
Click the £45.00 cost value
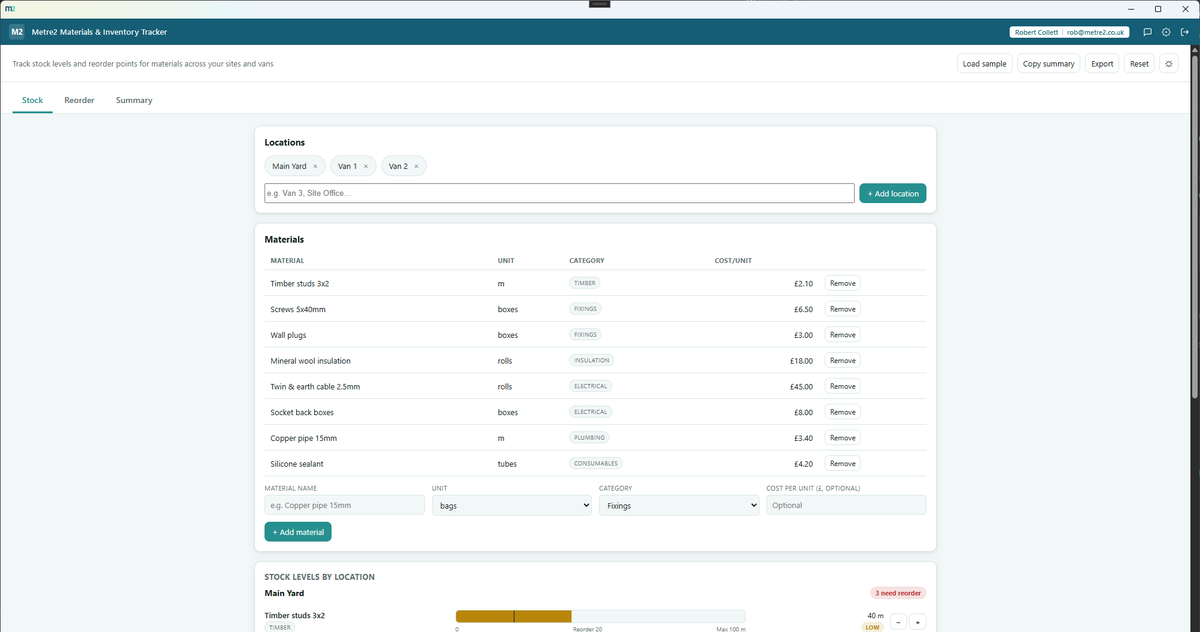(801, 386)
